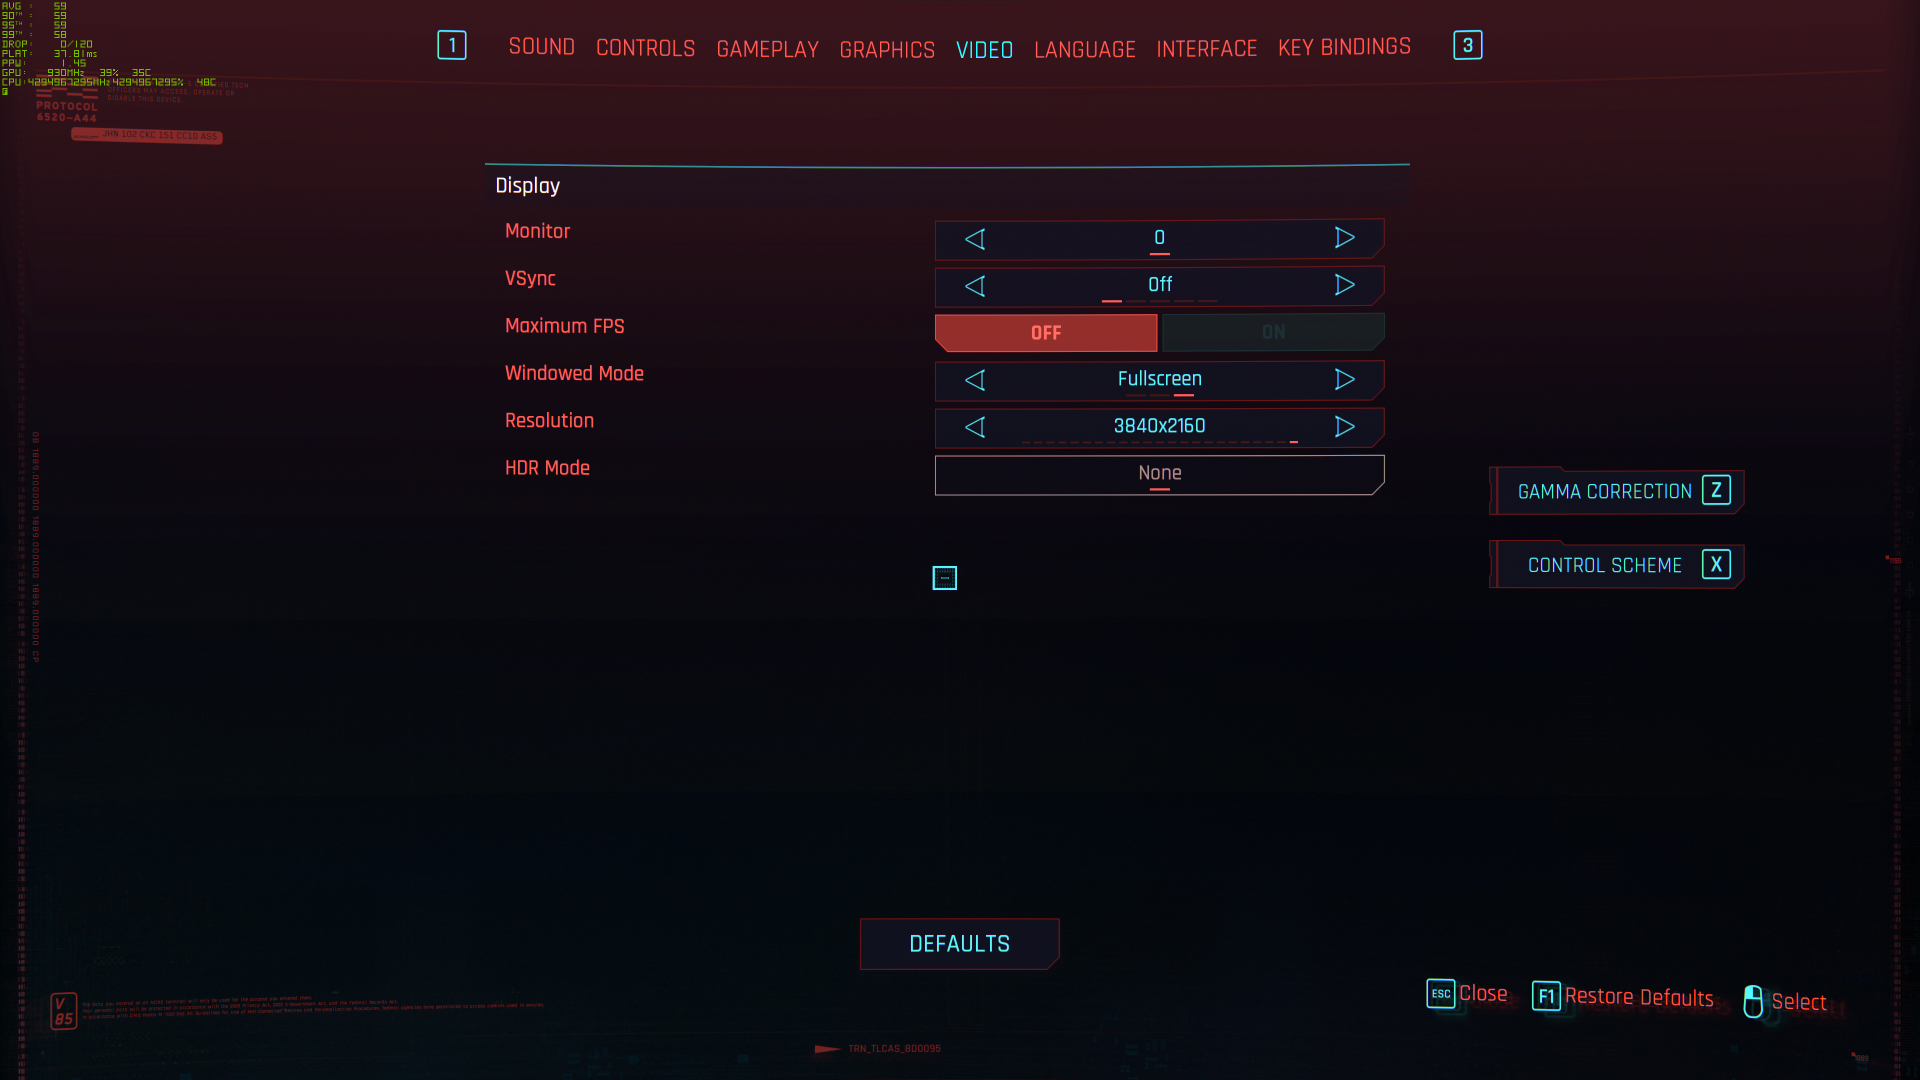Open the KEY BINDINGS tab
The height and width of the screenshot is (1080, 1920).
coord(1344,46)
